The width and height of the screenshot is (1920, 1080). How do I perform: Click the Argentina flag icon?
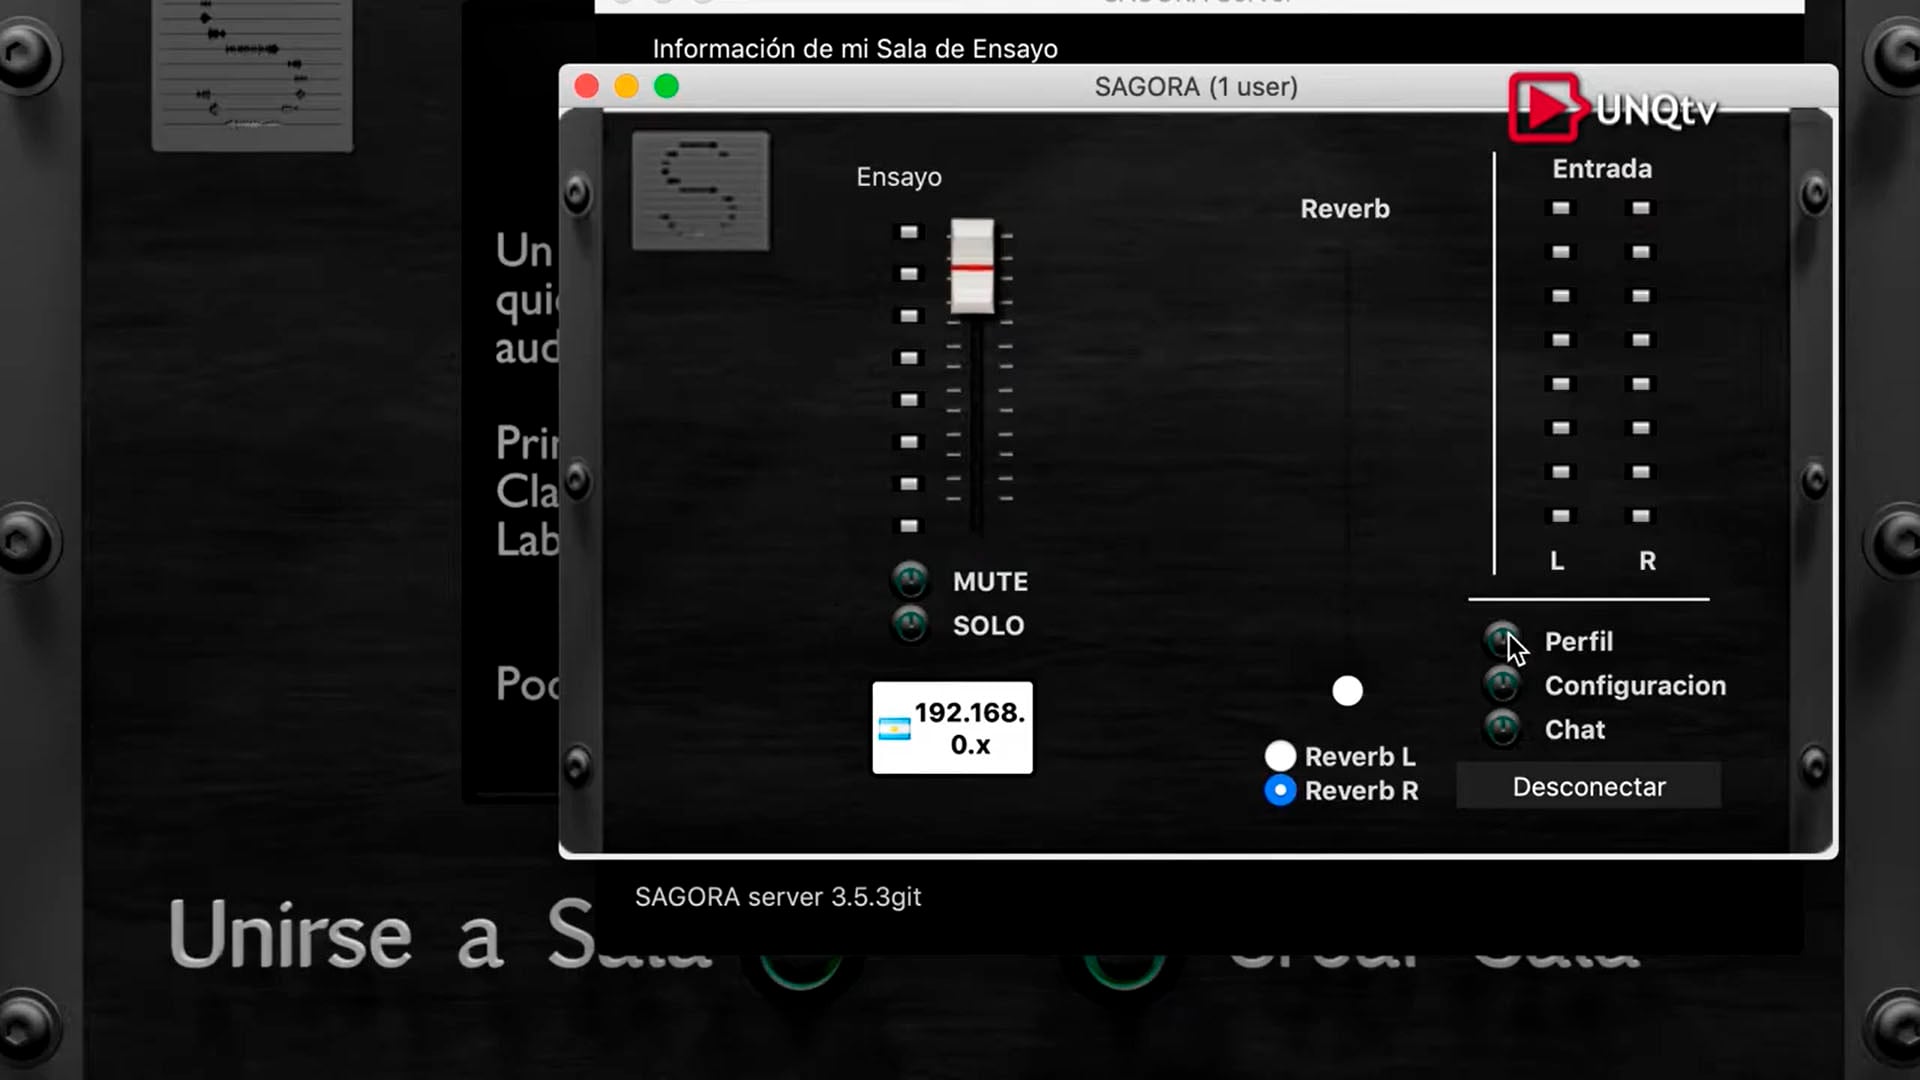coord(894,729)
